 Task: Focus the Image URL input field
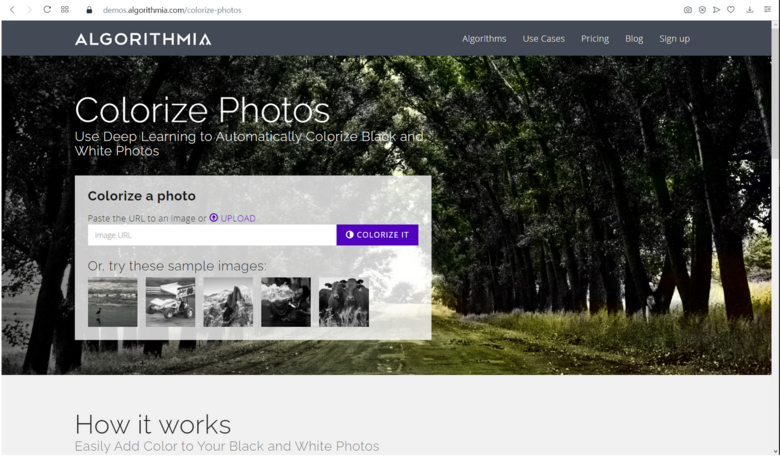[x=212, y=235]
